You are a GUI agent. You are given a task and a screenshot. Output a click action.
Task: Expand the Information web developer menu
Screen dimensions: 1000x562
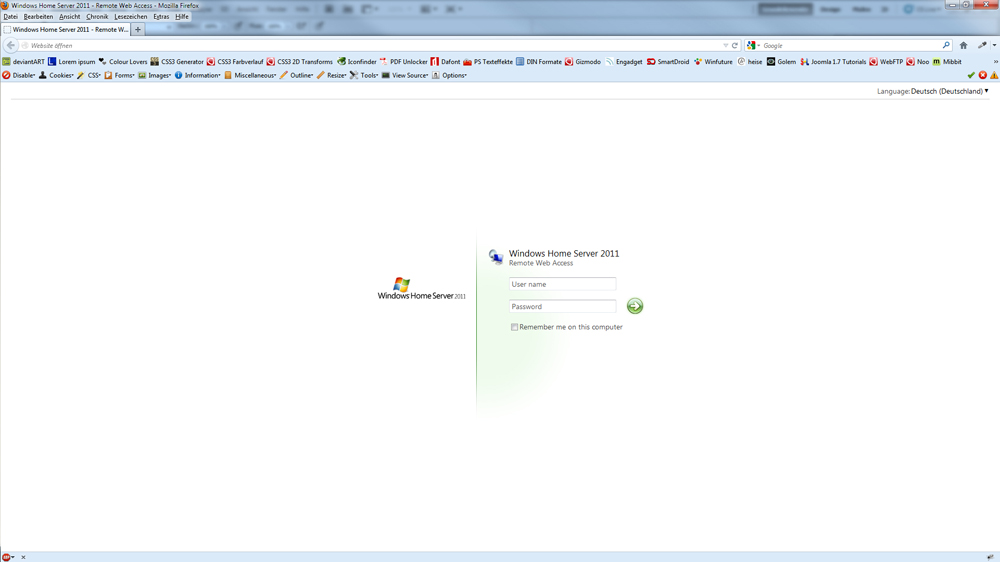(x=198, y=75)
